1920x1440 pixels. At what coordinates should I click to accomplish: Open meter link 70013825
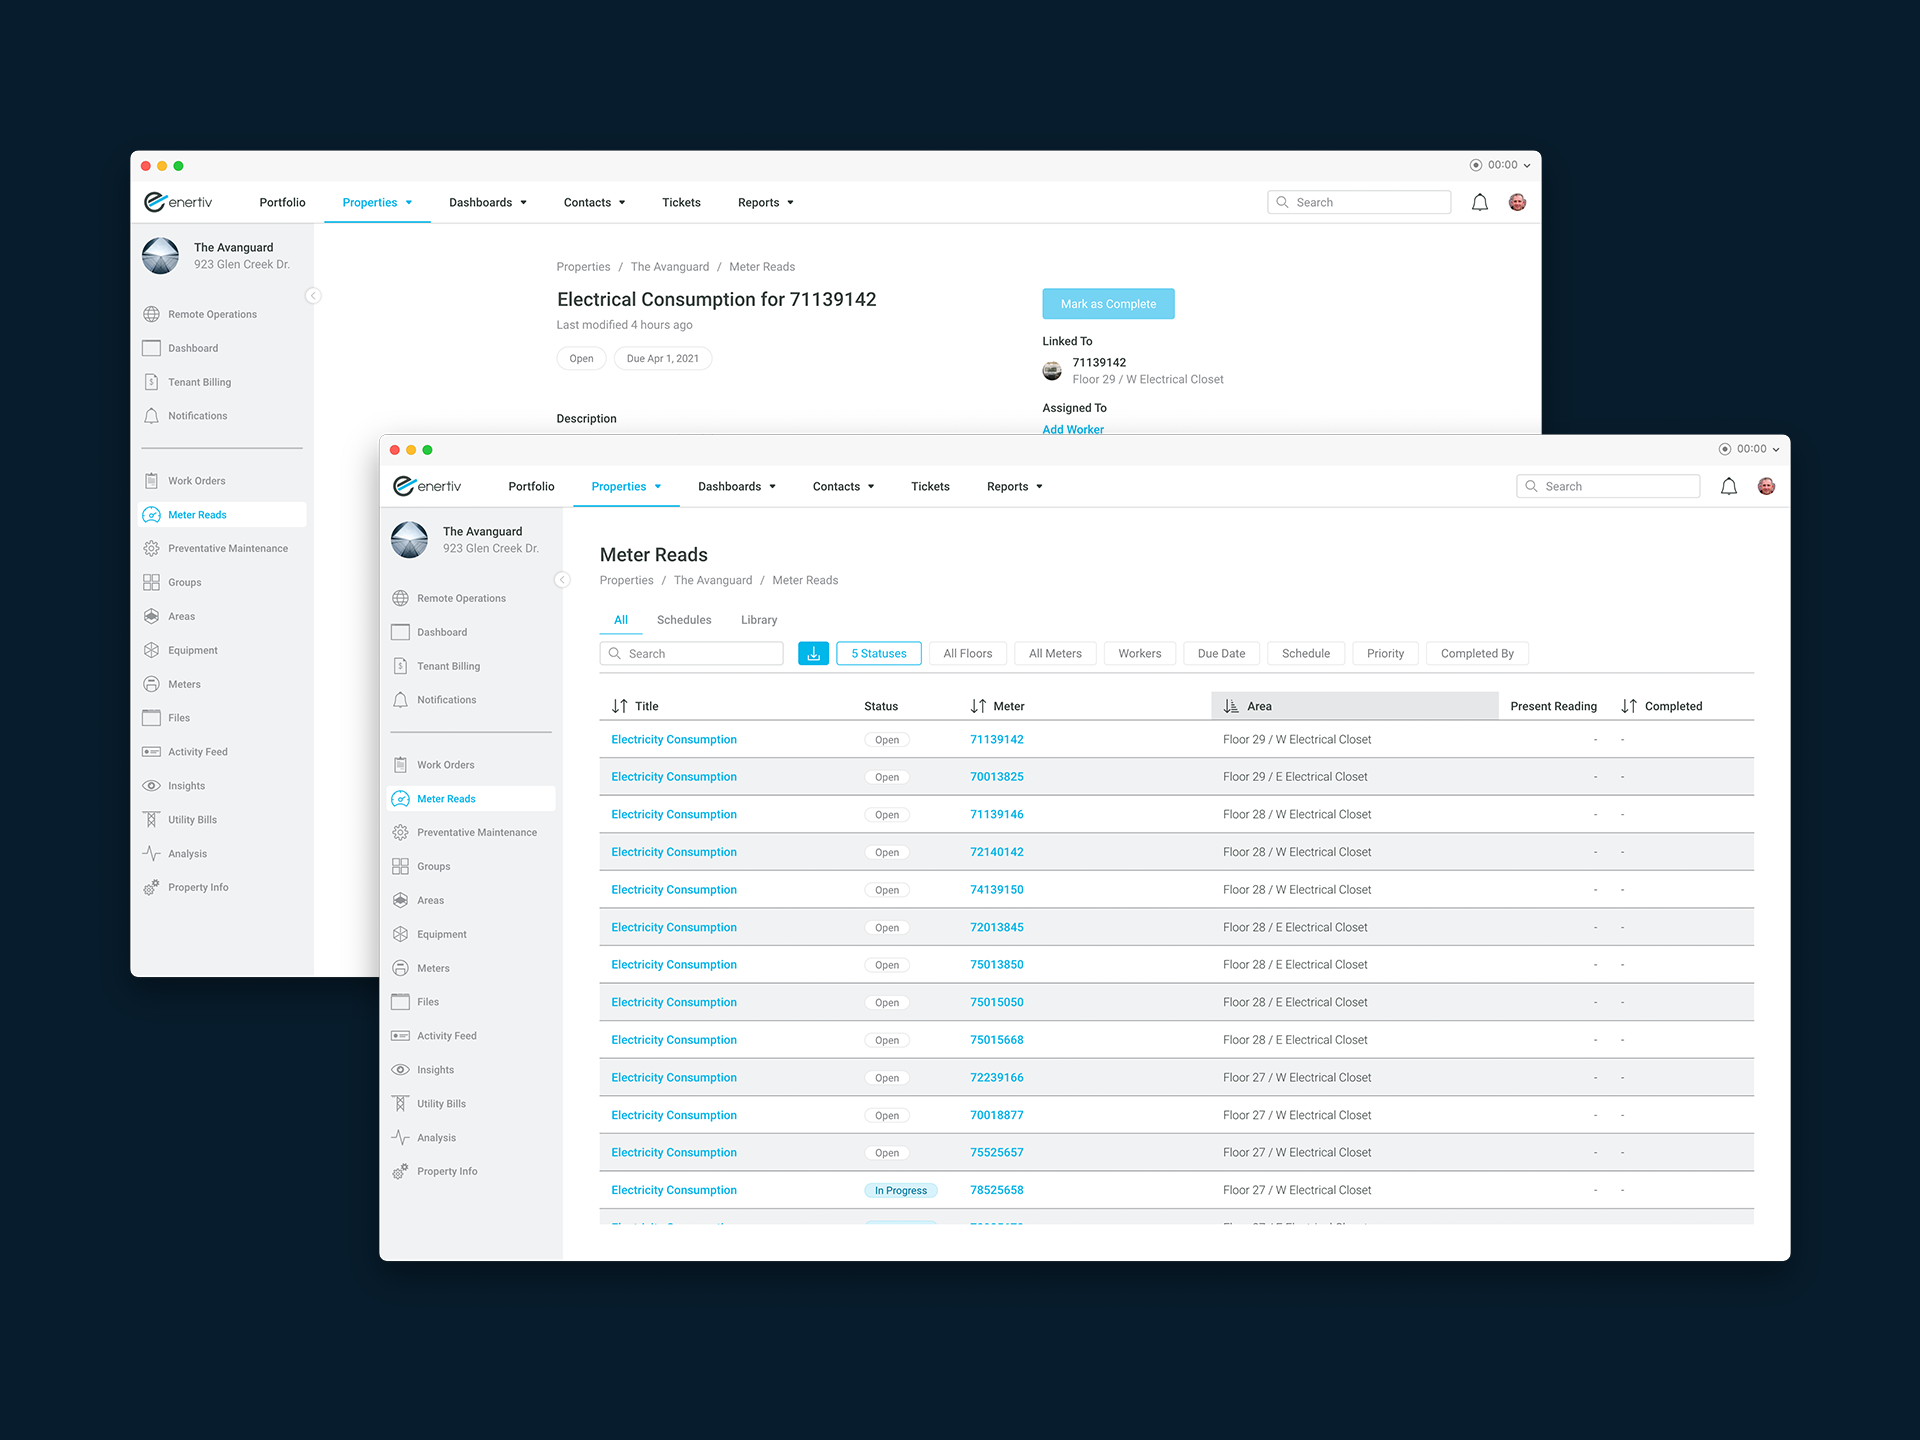point(996,777)
